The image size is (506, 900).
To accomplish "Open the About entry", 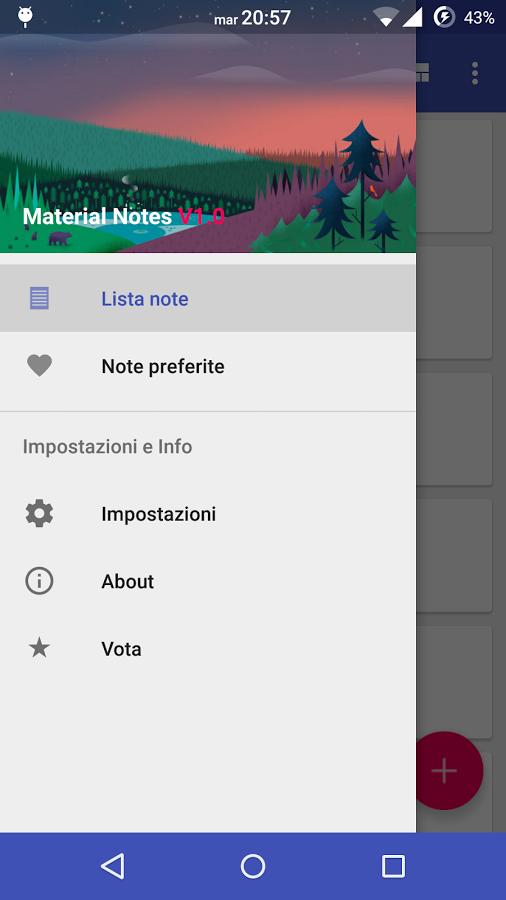I will coord(208,581).
